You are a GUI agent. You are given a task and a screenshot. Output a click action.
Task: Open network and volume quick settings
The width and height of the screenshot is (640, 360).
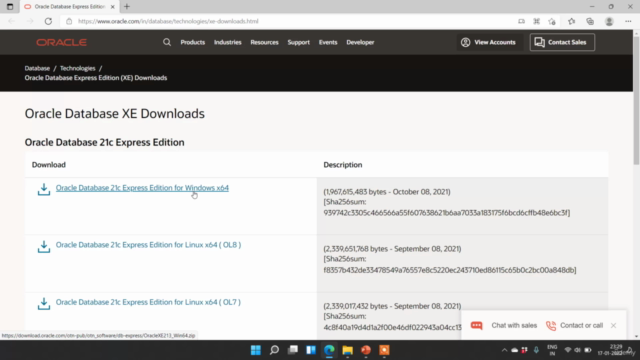pyautogui.click(x=578, y=350)
